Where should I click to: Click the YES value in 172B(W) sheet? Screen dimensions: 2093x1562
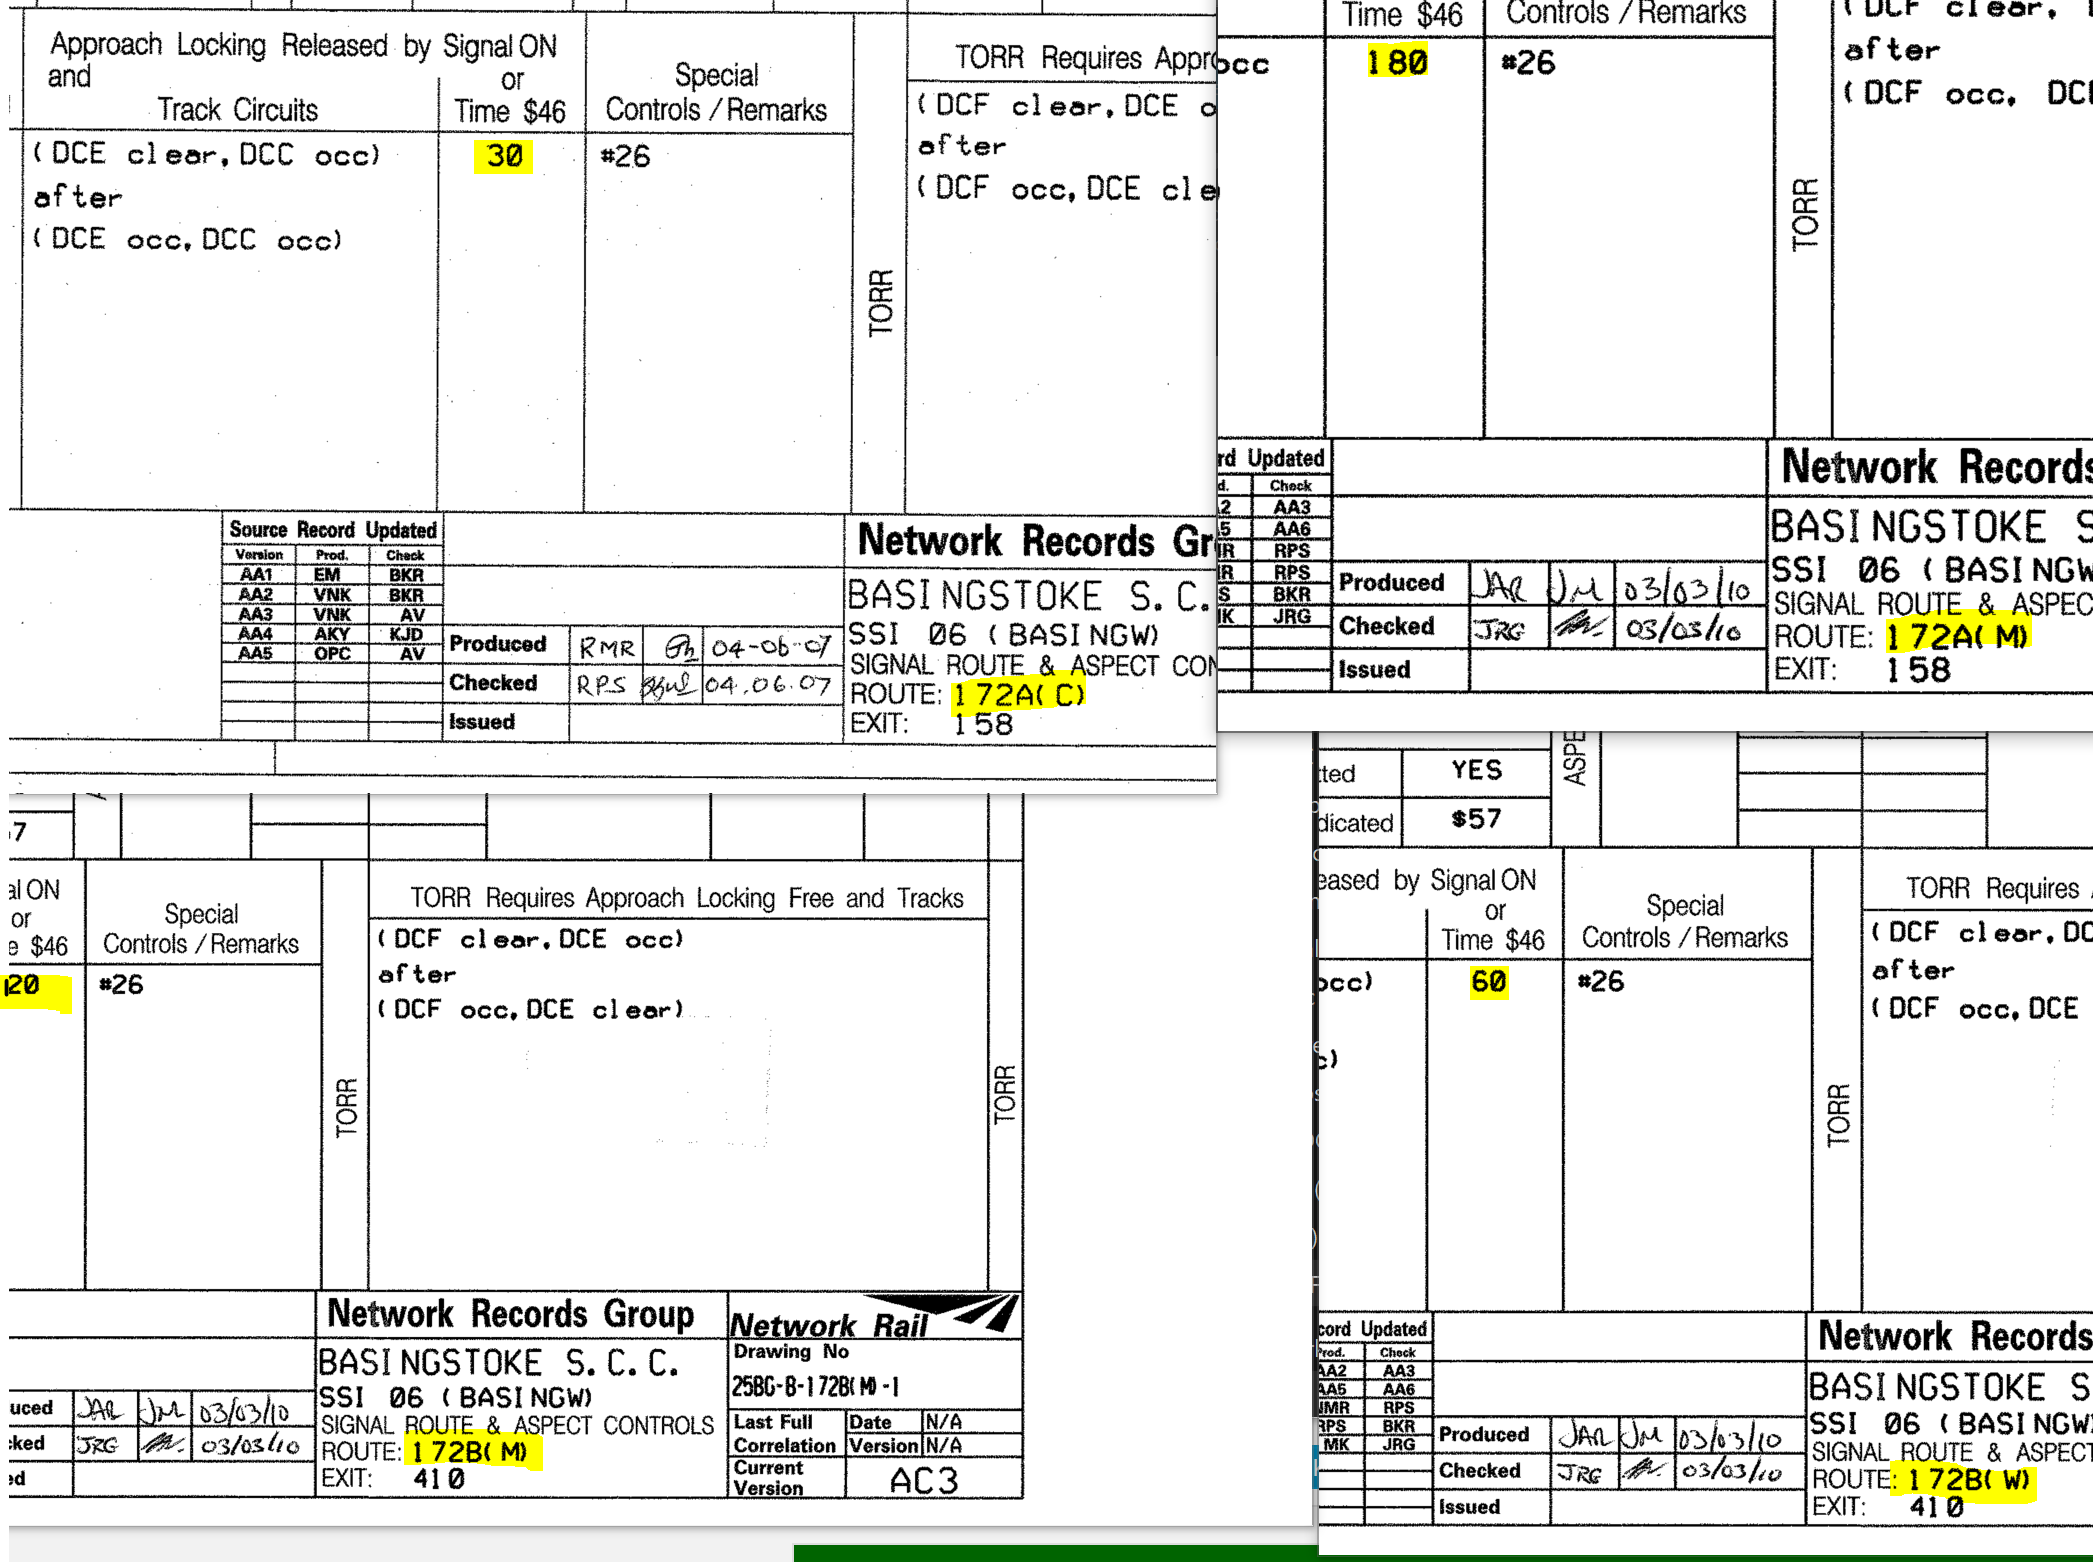pyautogui.click(x=1476, y=770)
